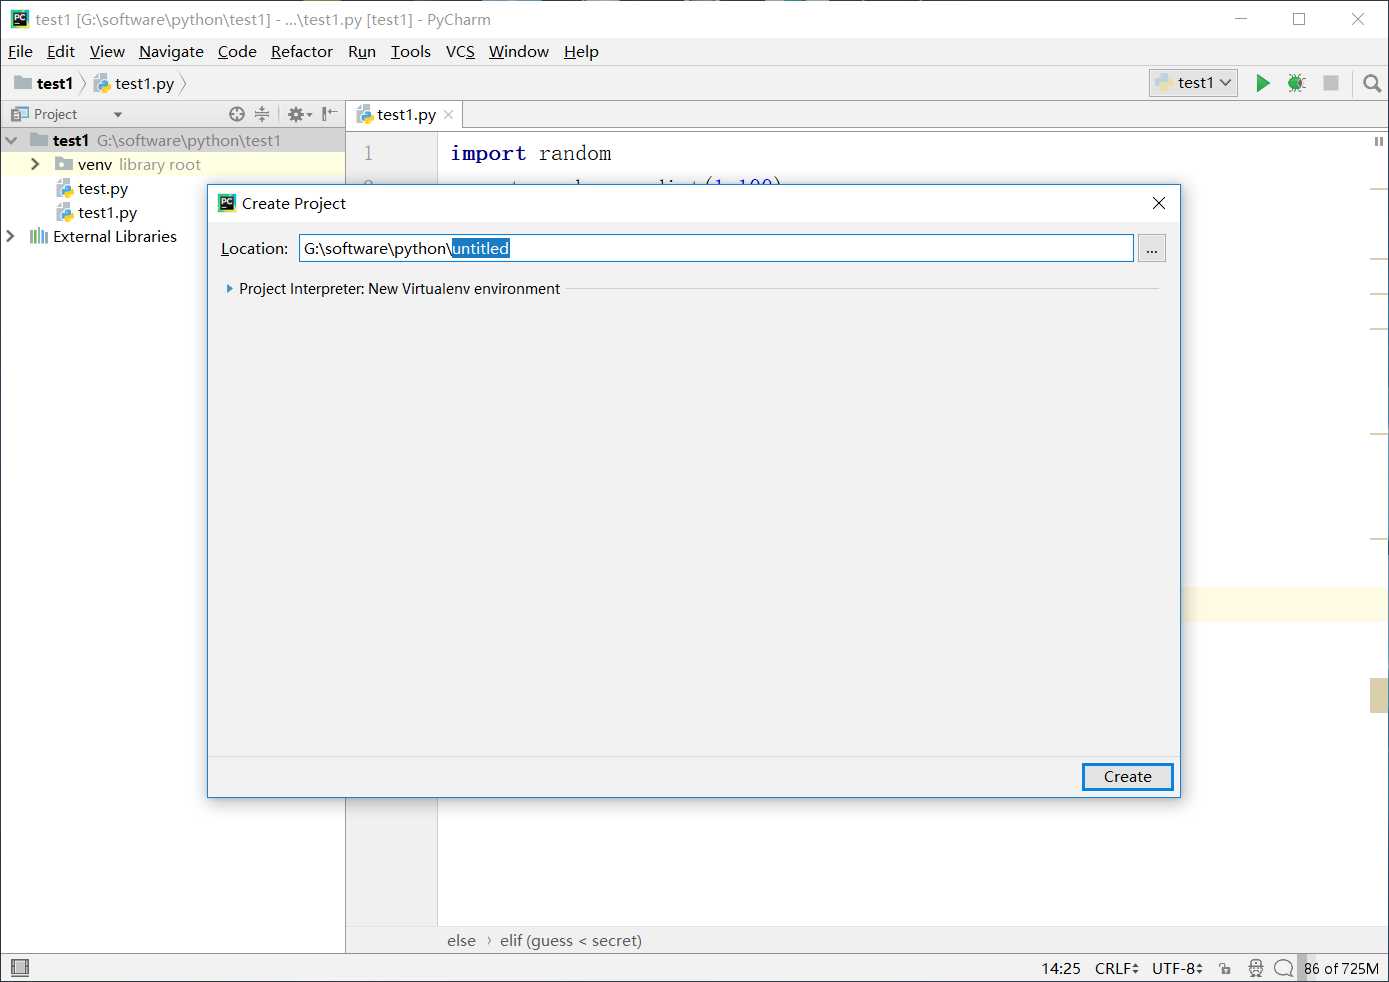Viewport: 1389px width, 982px height.
Task: Change CRLF line separator in status bar
Action: [x=1117, y=968]
